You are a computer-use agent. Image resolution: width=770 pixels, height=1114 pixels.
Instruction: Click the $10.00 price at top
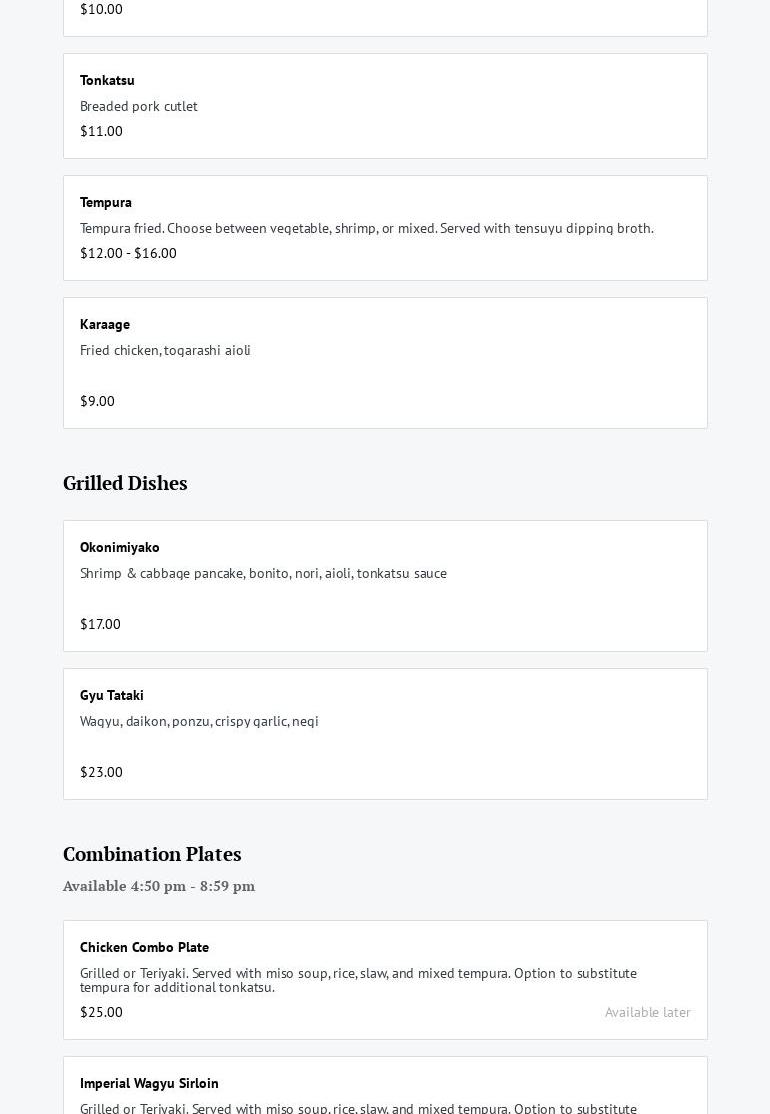tap(101, 9)
